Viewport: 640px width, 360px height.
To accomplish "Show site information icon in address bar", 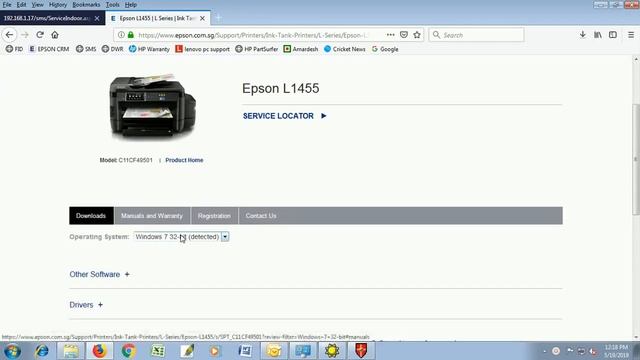I will 121,35.
